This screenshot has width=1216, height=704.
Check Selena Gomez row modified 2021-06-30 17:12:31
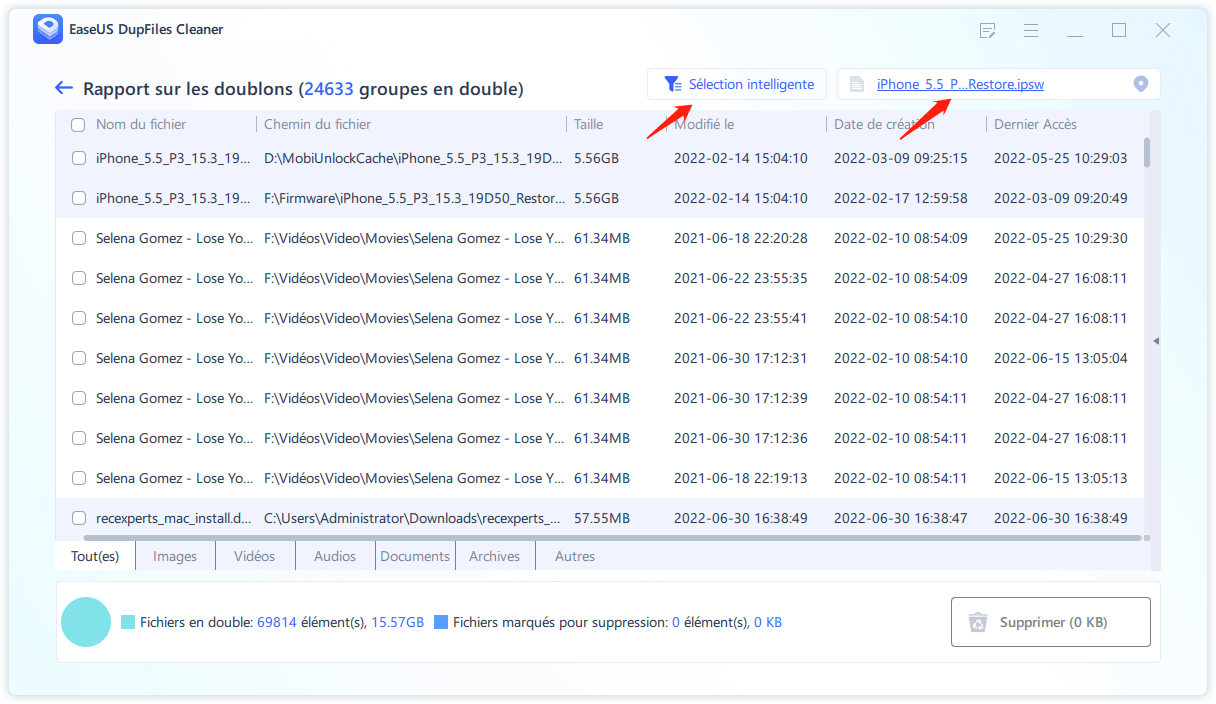coord(78,358)
